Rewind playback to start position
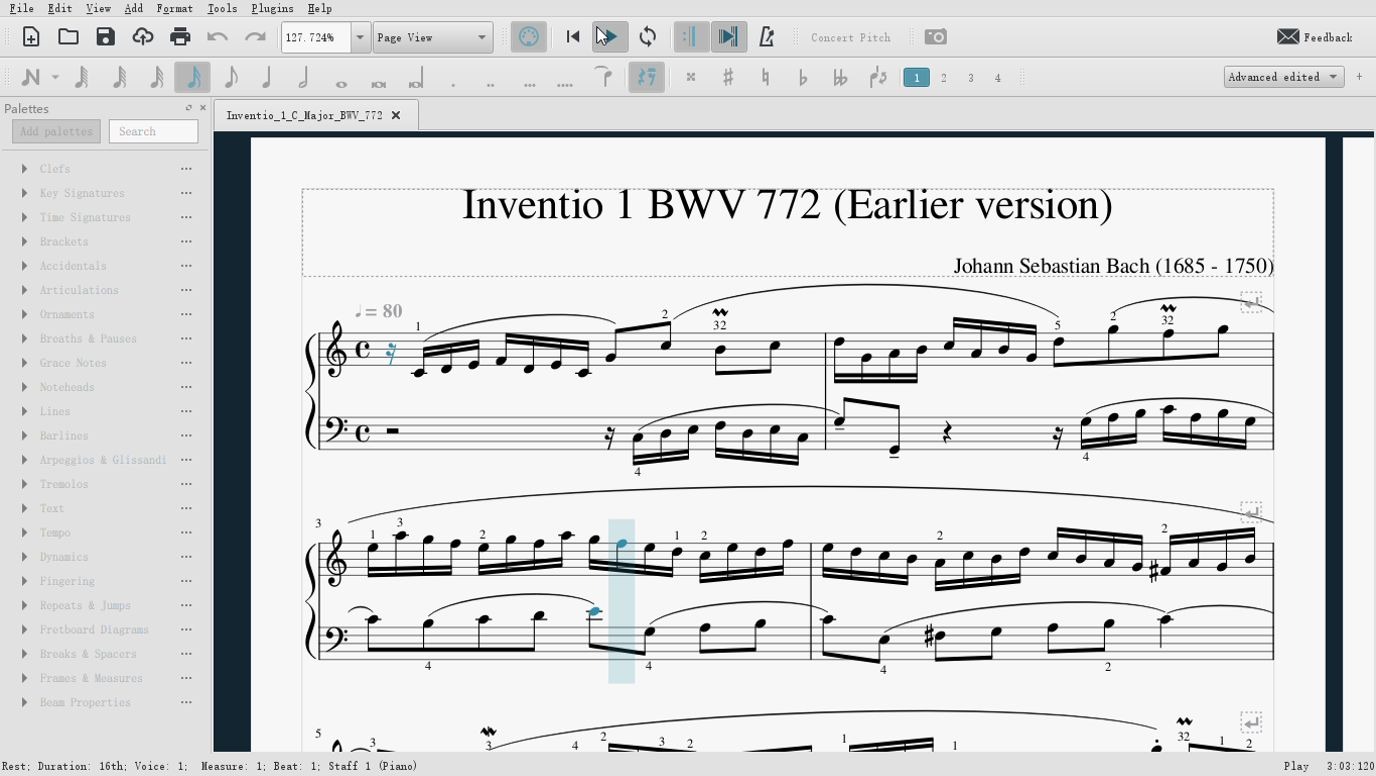 point(573,37)
